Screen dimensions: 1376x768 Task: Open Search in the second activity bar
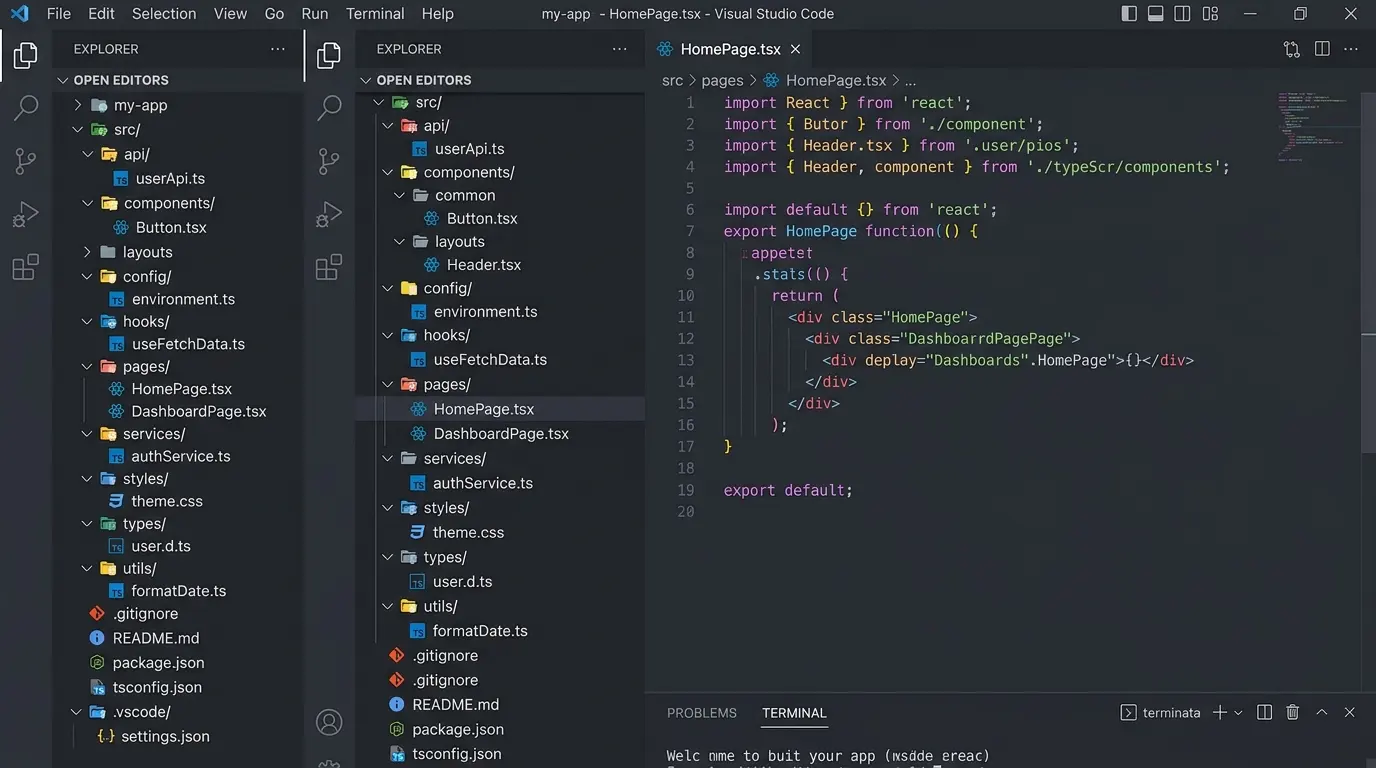click(329, 108)
